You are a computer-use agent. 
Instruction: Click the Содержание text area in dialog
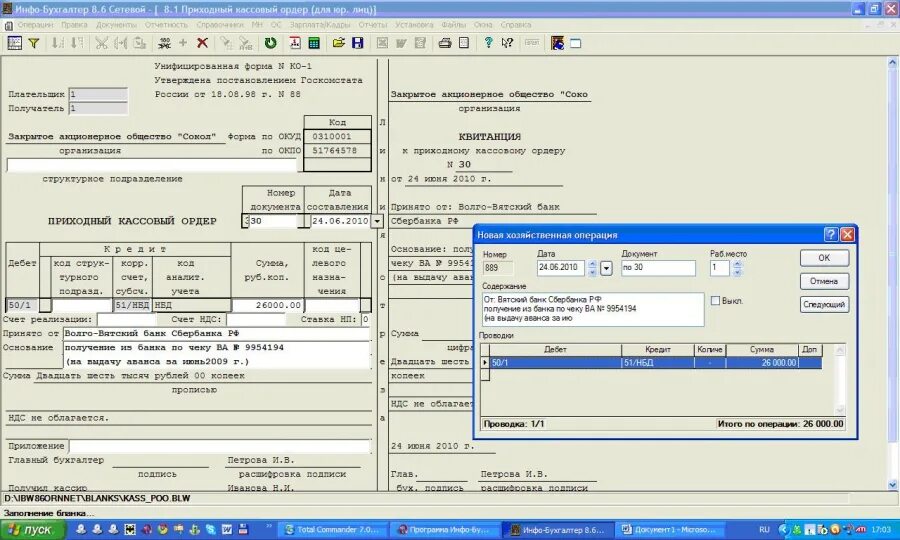[x=593, y=309]
